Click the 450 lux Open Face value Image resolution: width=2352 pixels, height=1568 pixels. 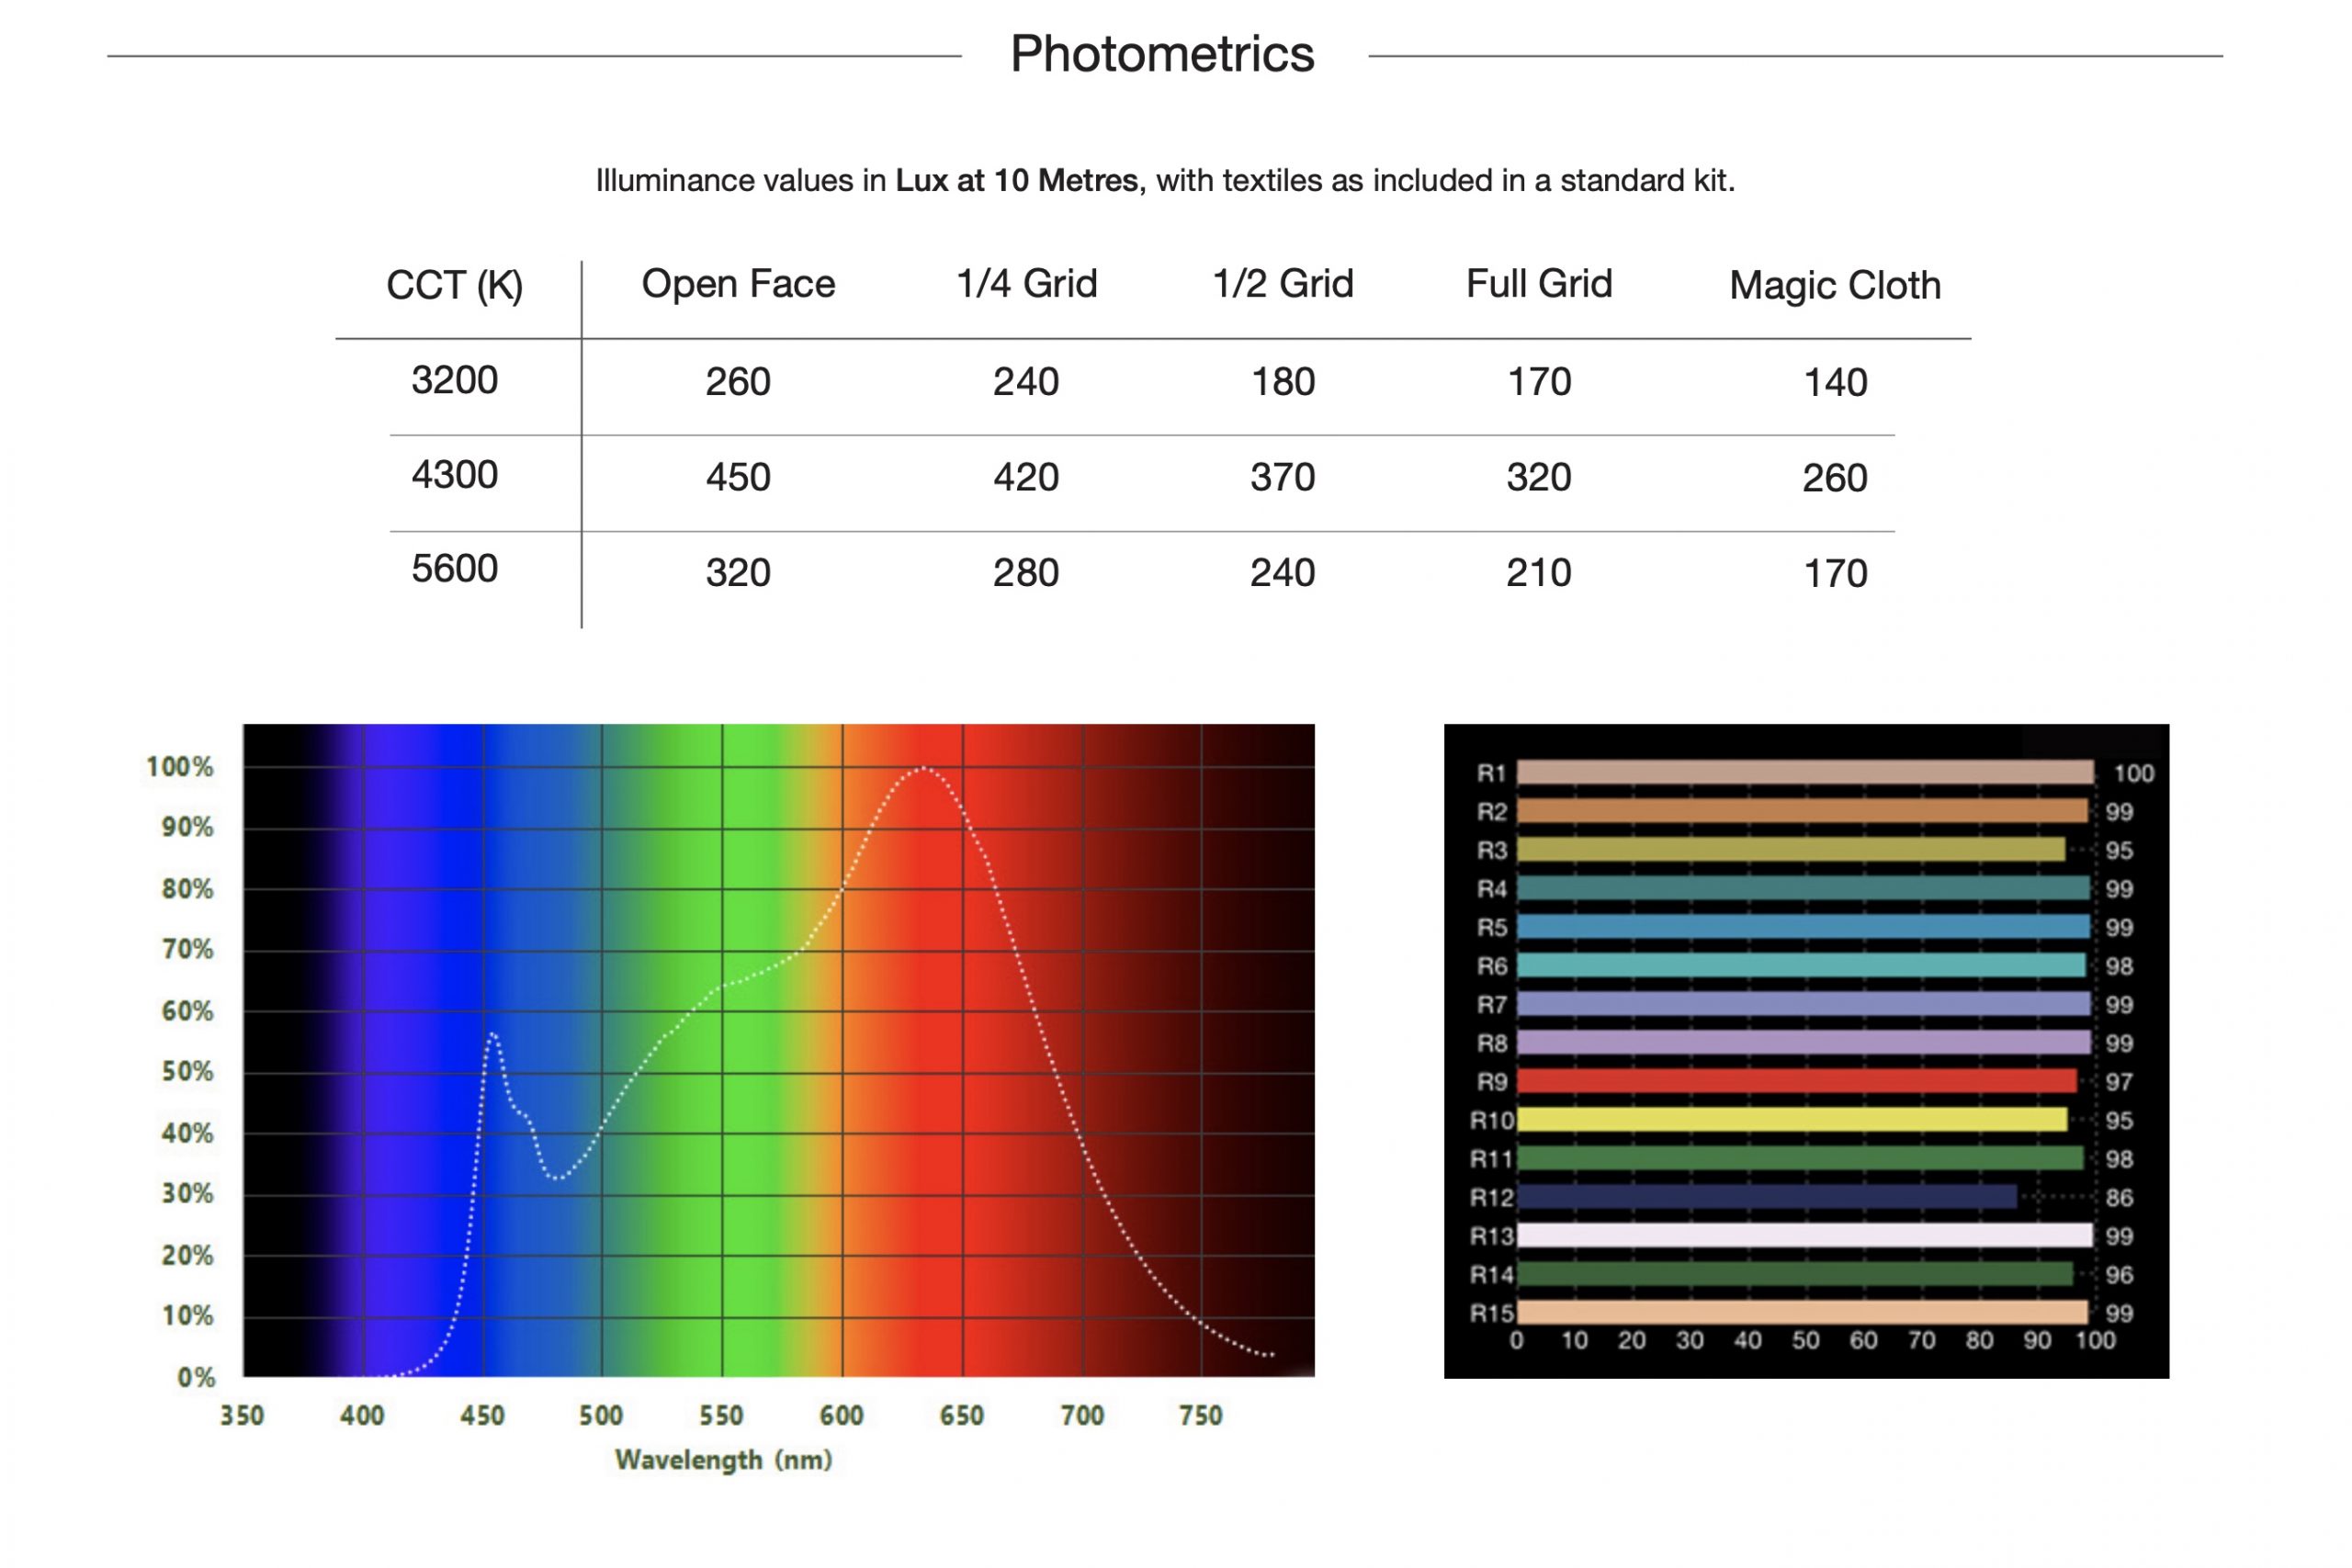[x=738, y=477]
